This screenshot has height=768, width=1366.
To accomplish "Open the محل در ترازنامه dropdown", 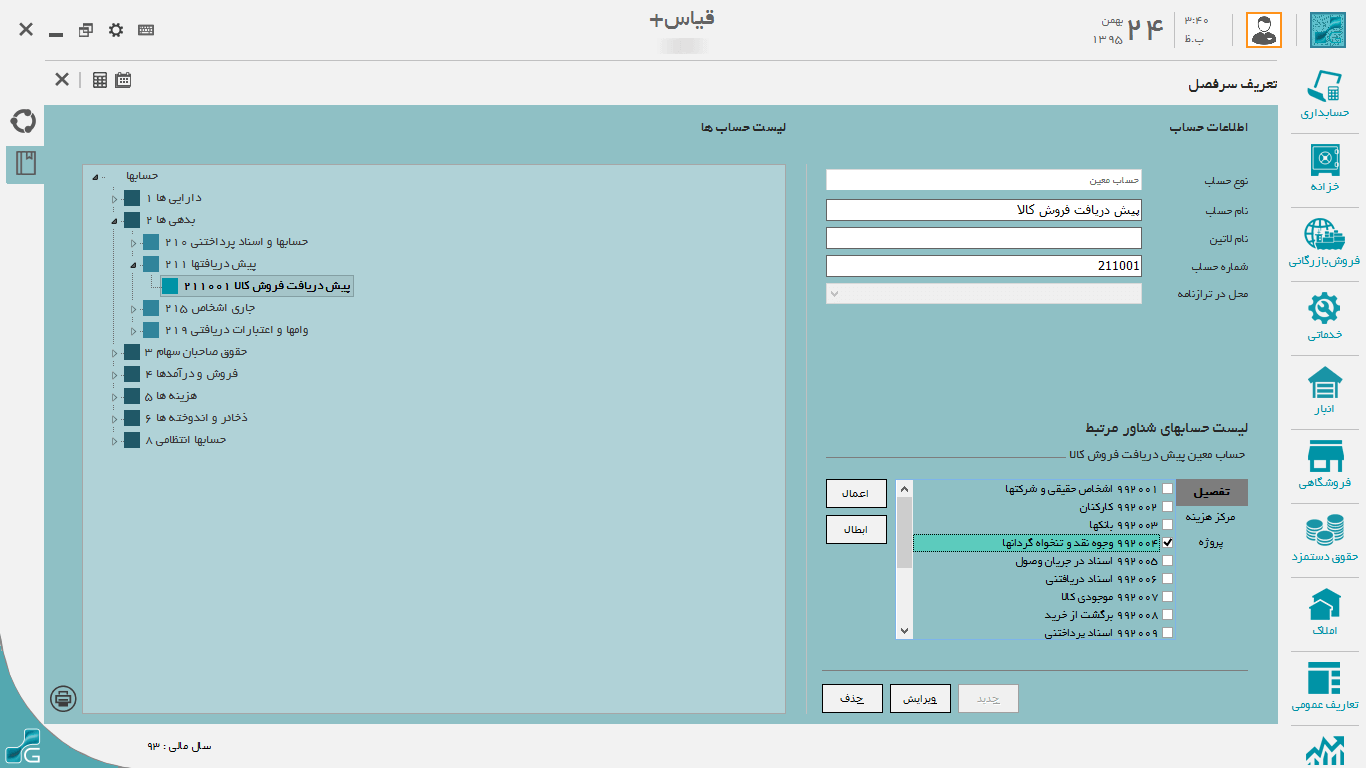I will (983, 294).
